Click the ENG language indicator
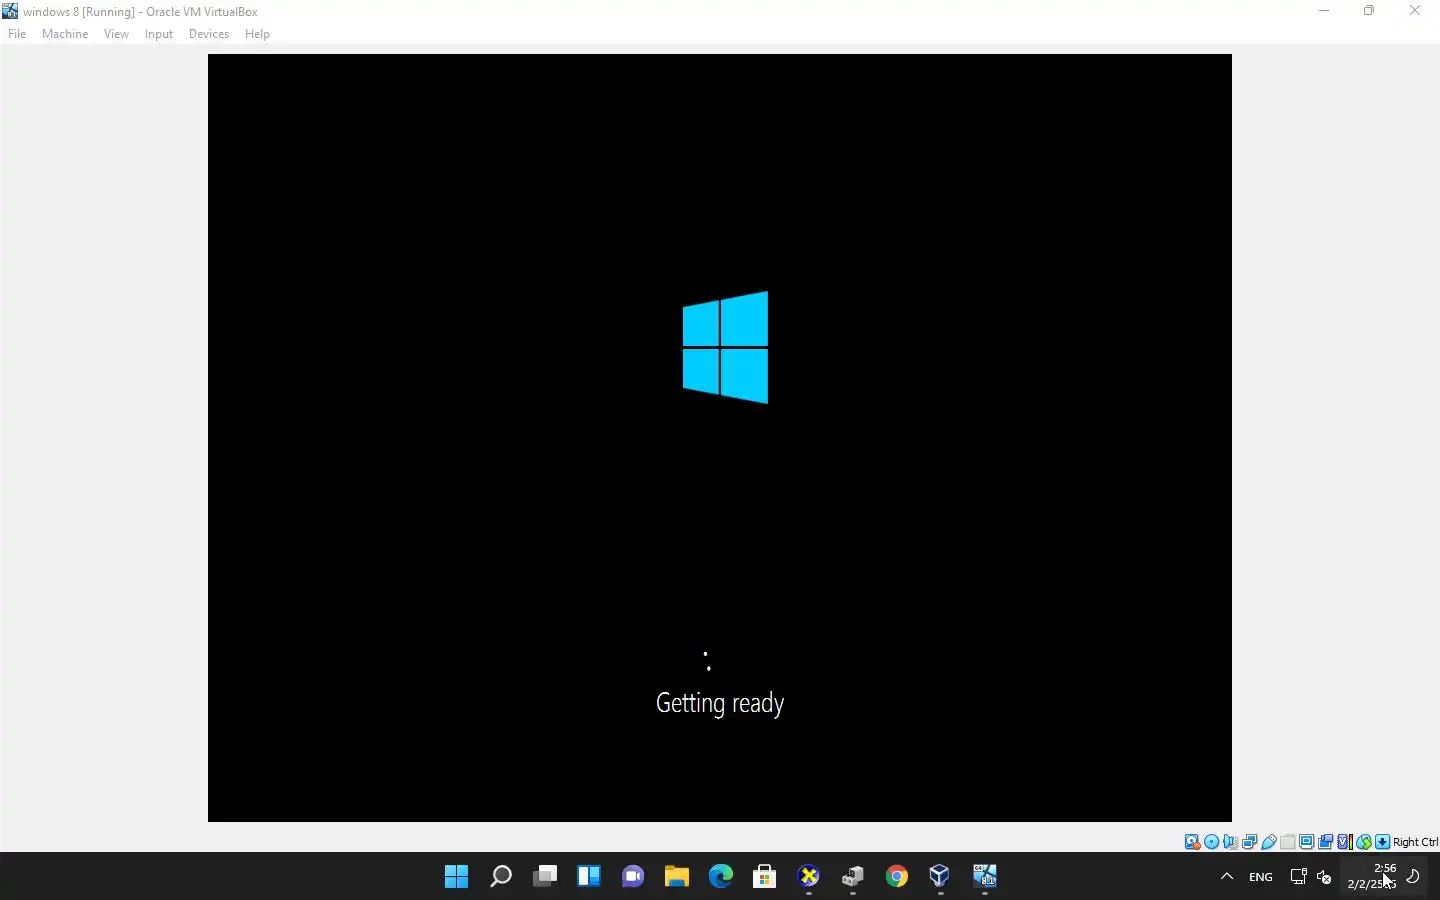1440x900 pixels. tap(1261, 877)
